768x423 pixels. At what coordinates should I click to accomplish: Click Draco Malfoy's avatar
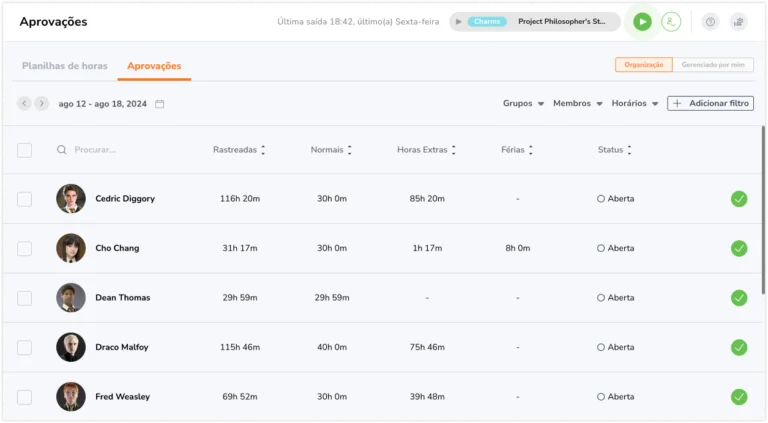point(71,347)
